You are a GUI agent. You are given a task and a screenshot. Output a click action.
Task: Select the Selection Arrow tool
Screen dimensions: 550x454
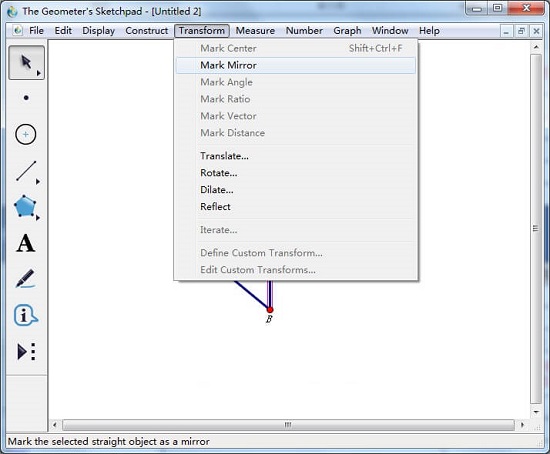(26, 62)
